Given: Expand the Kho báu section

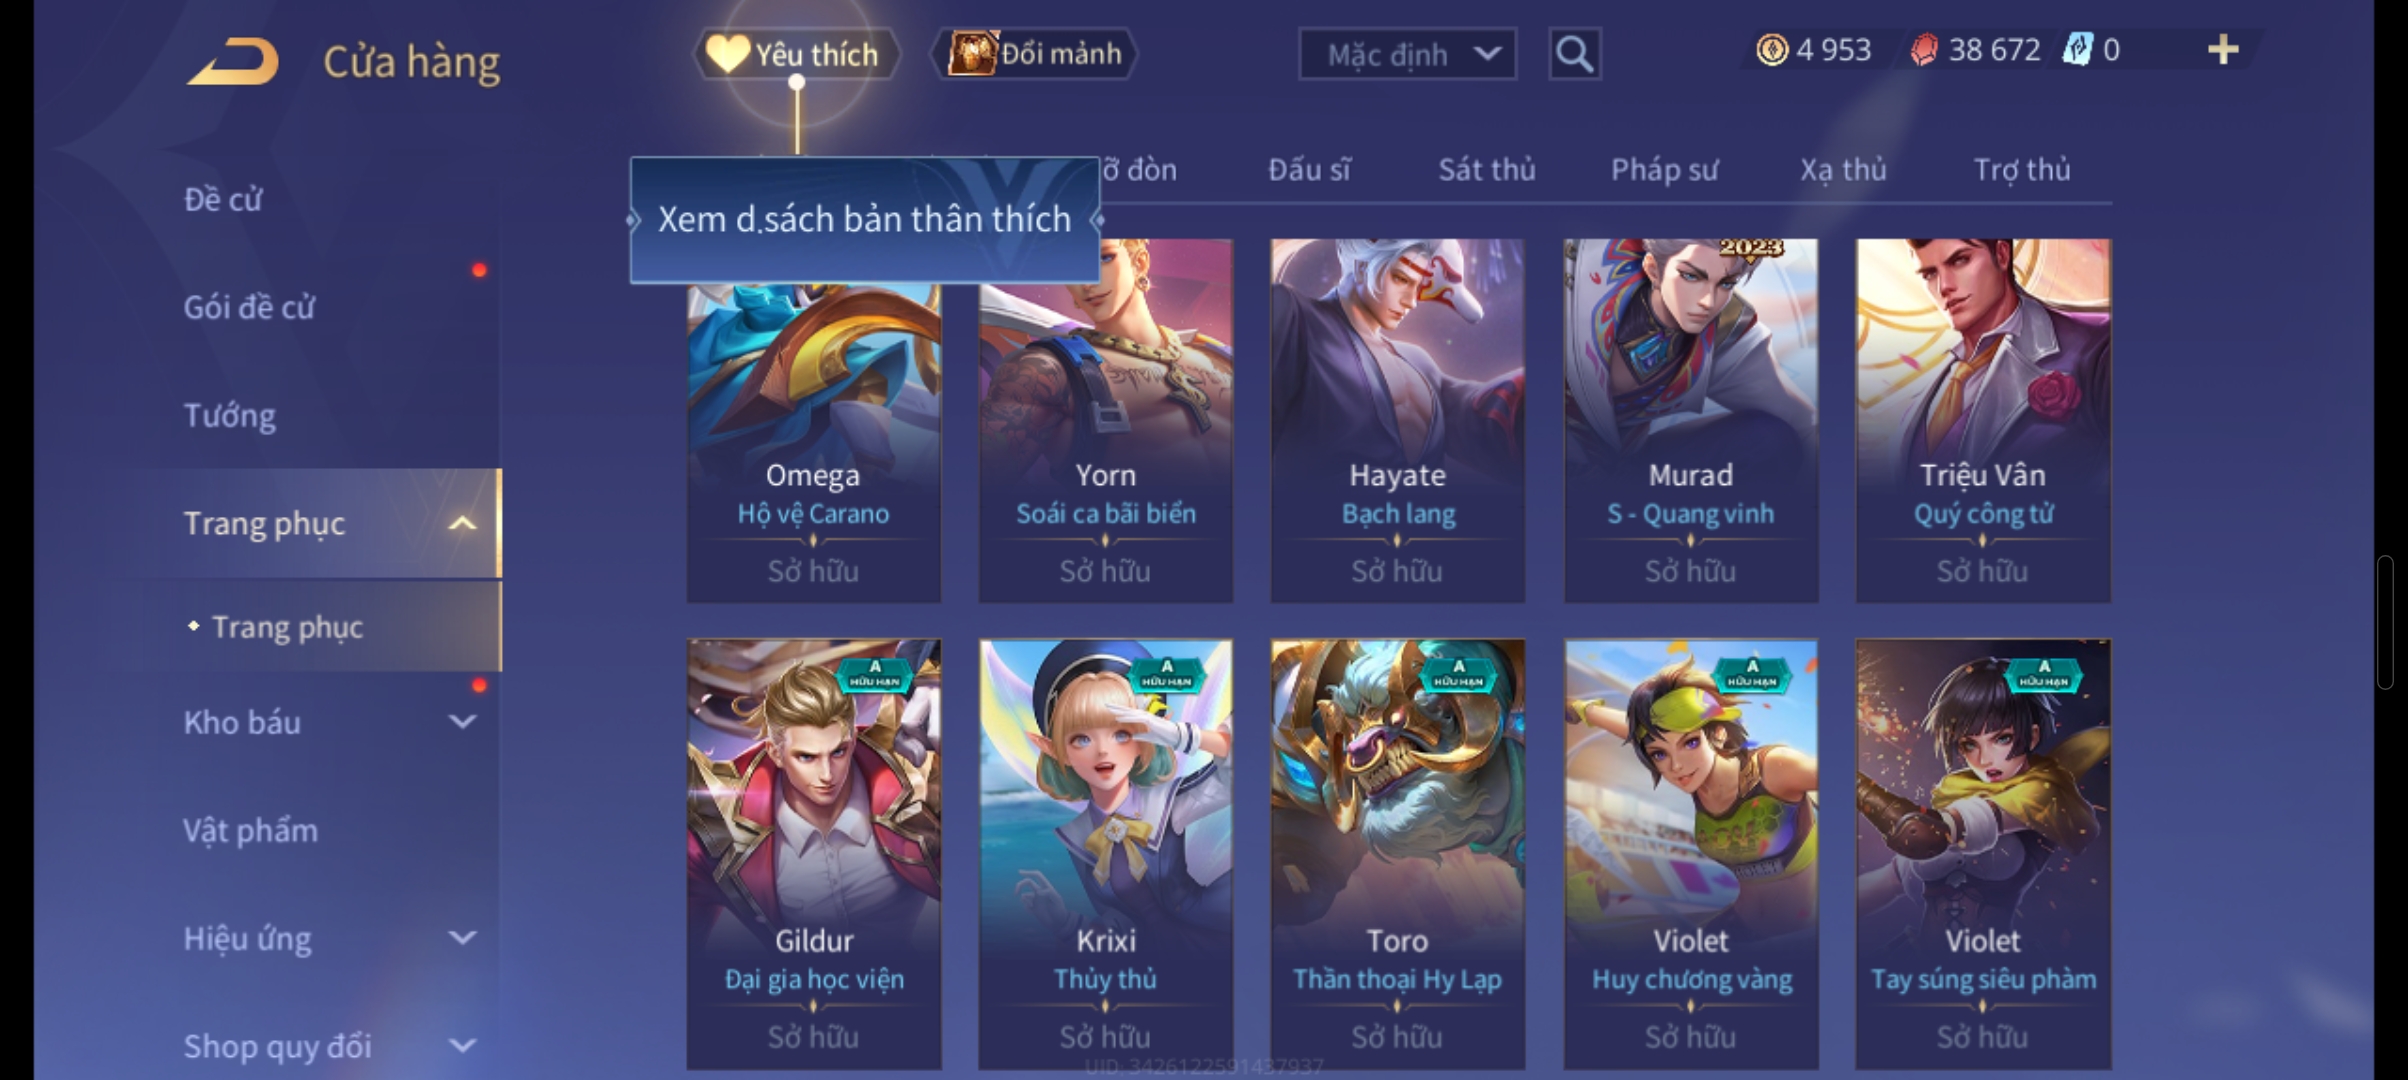Looking at the screenshot, I should (462, 722).
